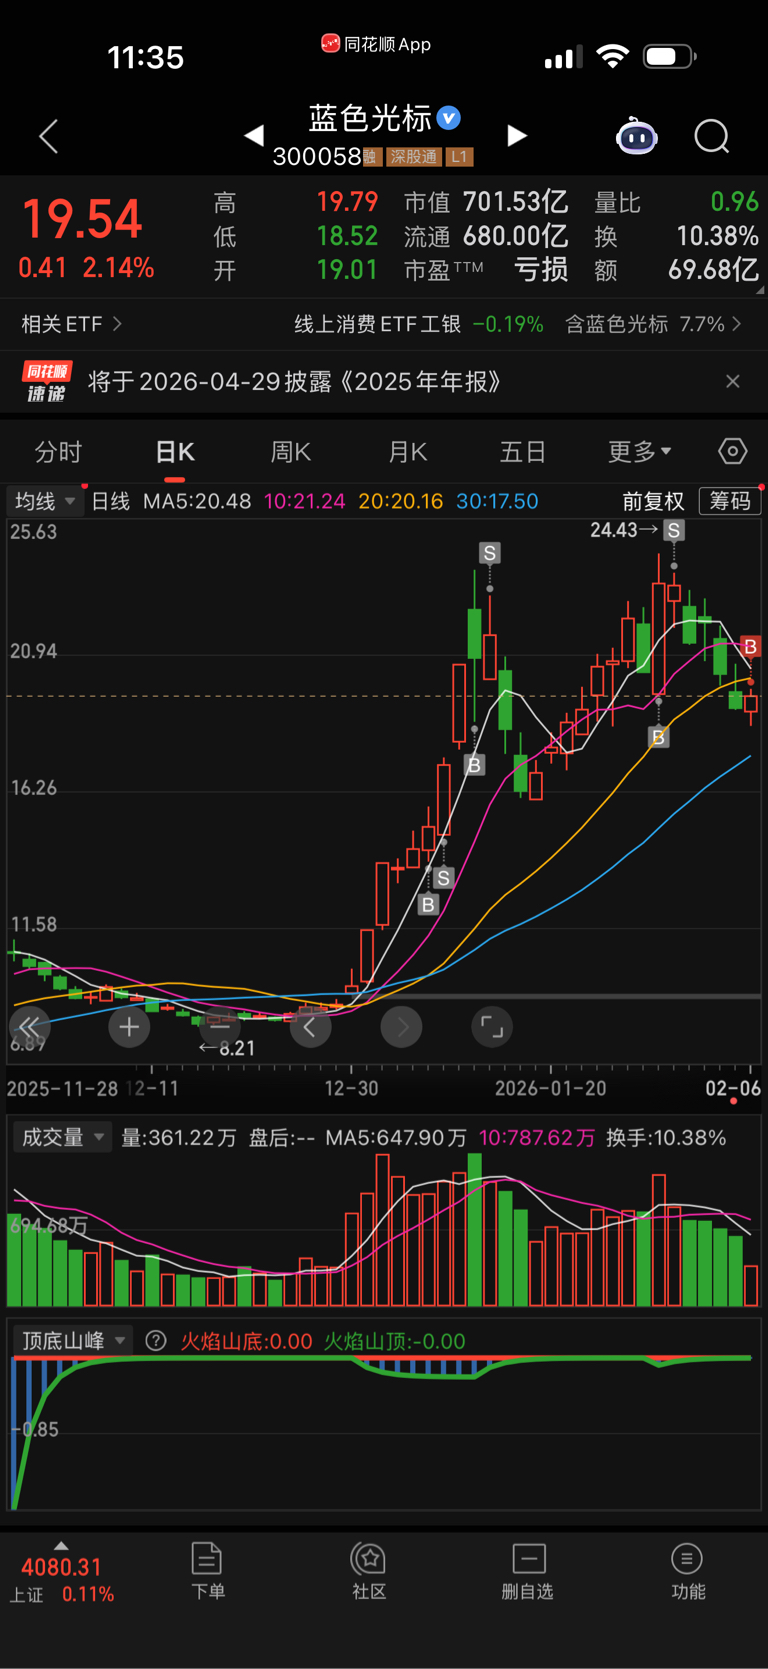Screen dimensions: 768x1669
Task: Tap the 同花顺速递 news badge
Action: (x=46, y=382)
